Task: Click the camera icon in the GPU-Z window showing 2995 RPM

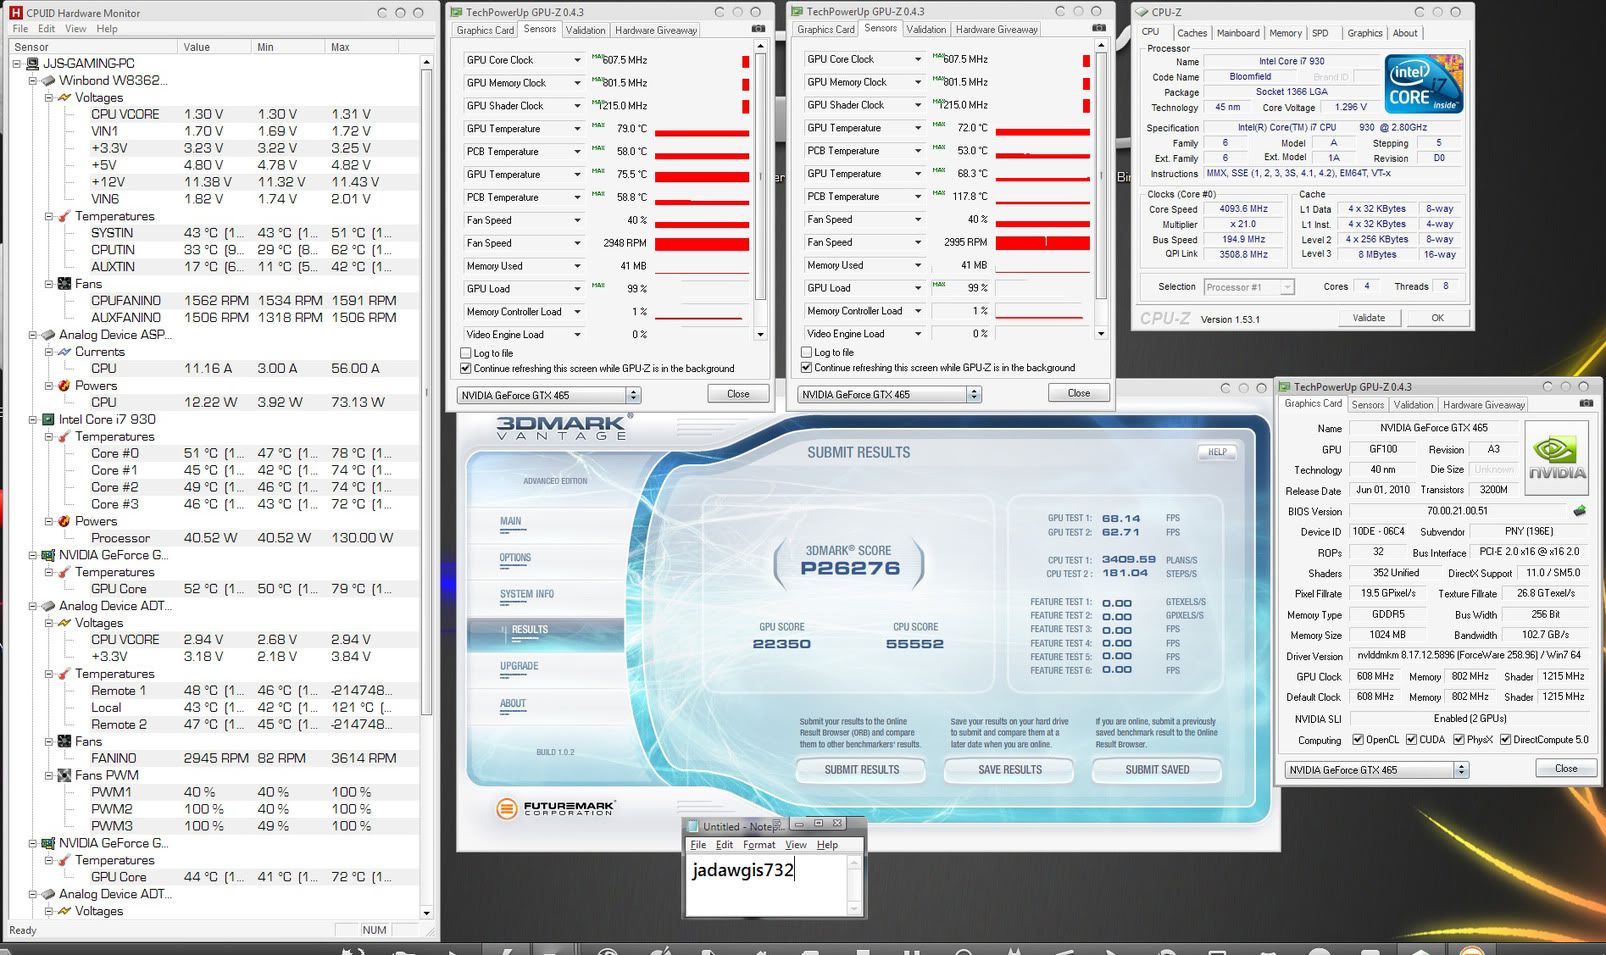Action: tap(1100, 29)
